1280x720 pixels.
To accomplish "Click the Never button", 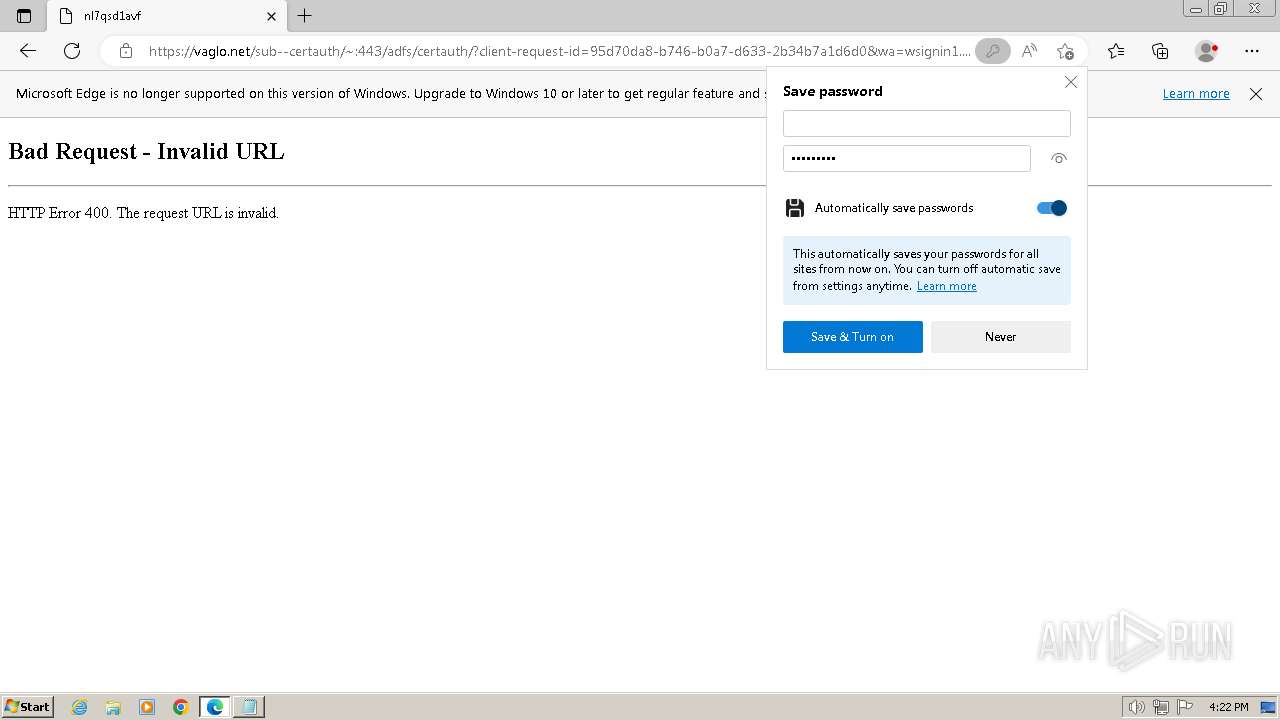I will click(1000, 337).
